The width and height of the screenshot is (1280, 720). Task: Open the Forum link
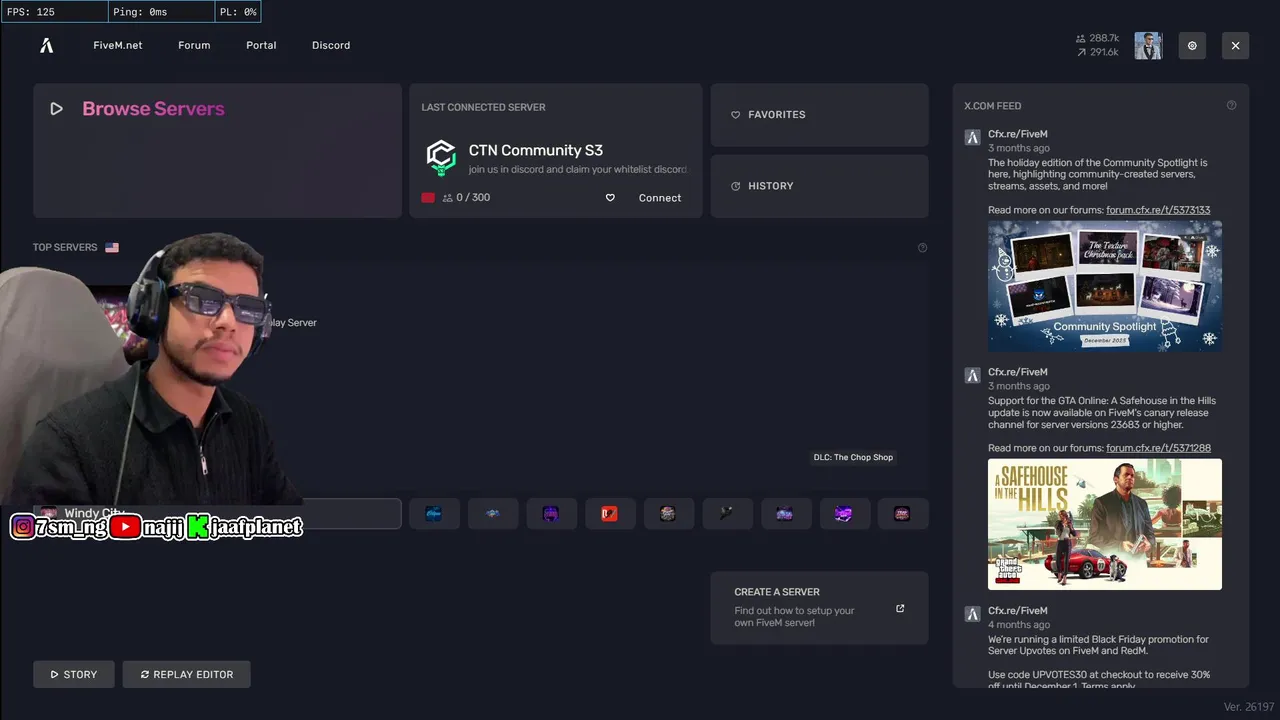(194, 45)
